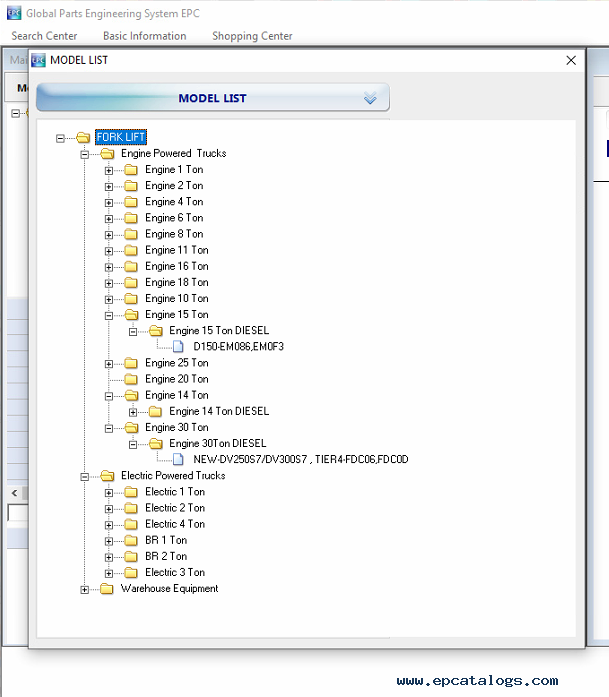Click the NEW-DV250S7/DV300S7 document icon
This screenshot has height=697, width=609.
coord(179,460)
